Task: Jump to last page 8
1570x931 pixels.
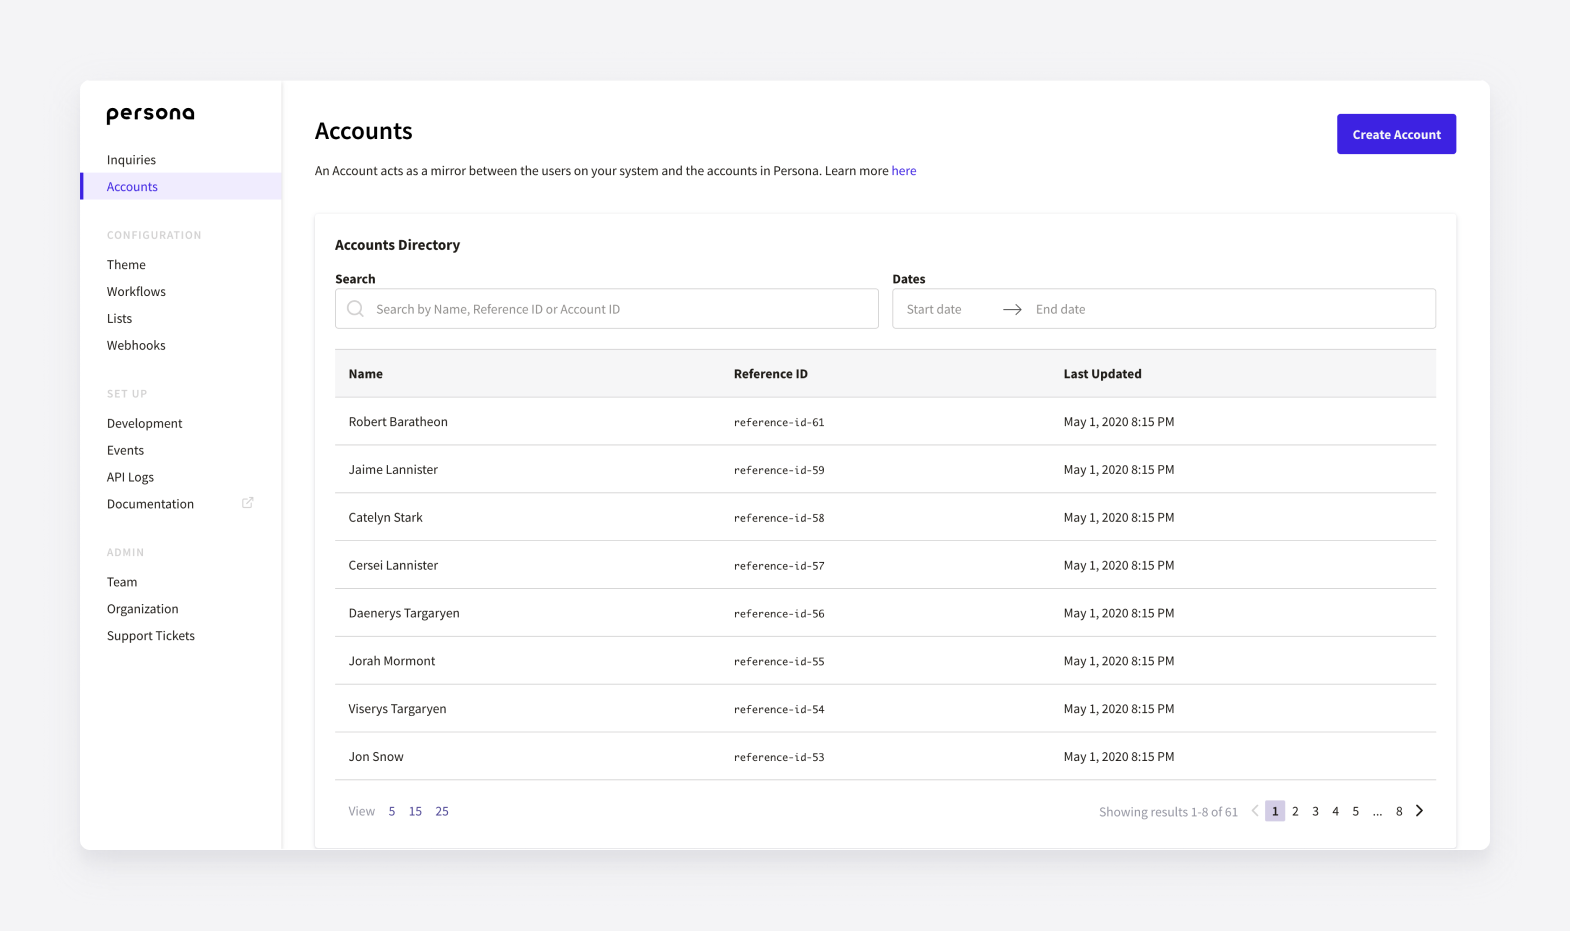Action: tap(1399, 811)
